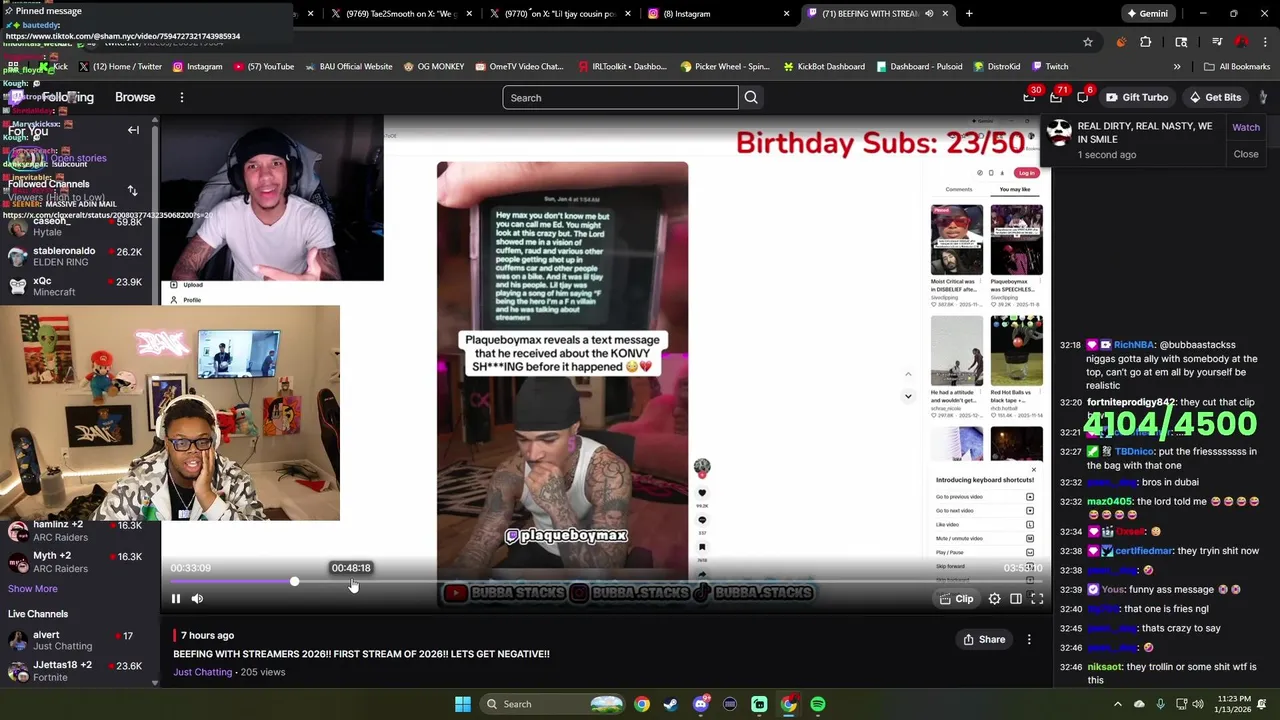The height and width of the screenshot is (720, 1280).
Task: Open stableronaldo channel in sidebar
Action: (80, 256)
